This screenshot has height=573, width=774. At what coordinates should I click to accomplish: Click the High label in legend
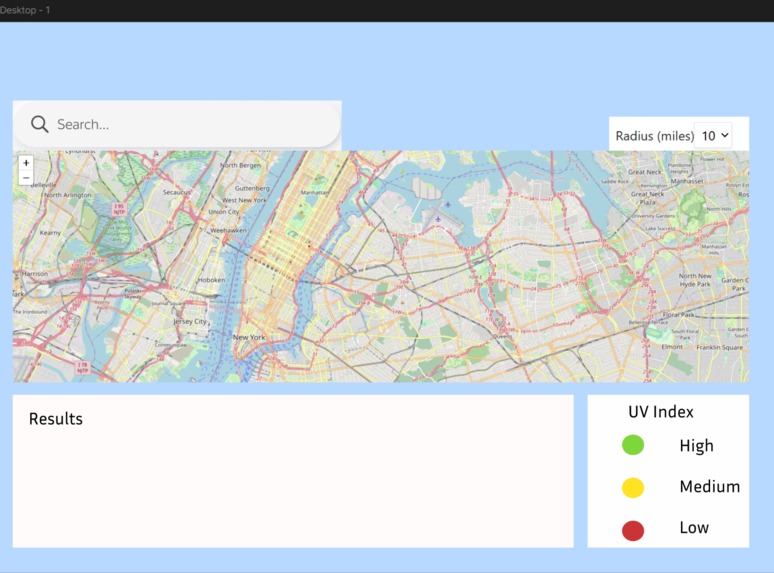click(x=697, y=446)
